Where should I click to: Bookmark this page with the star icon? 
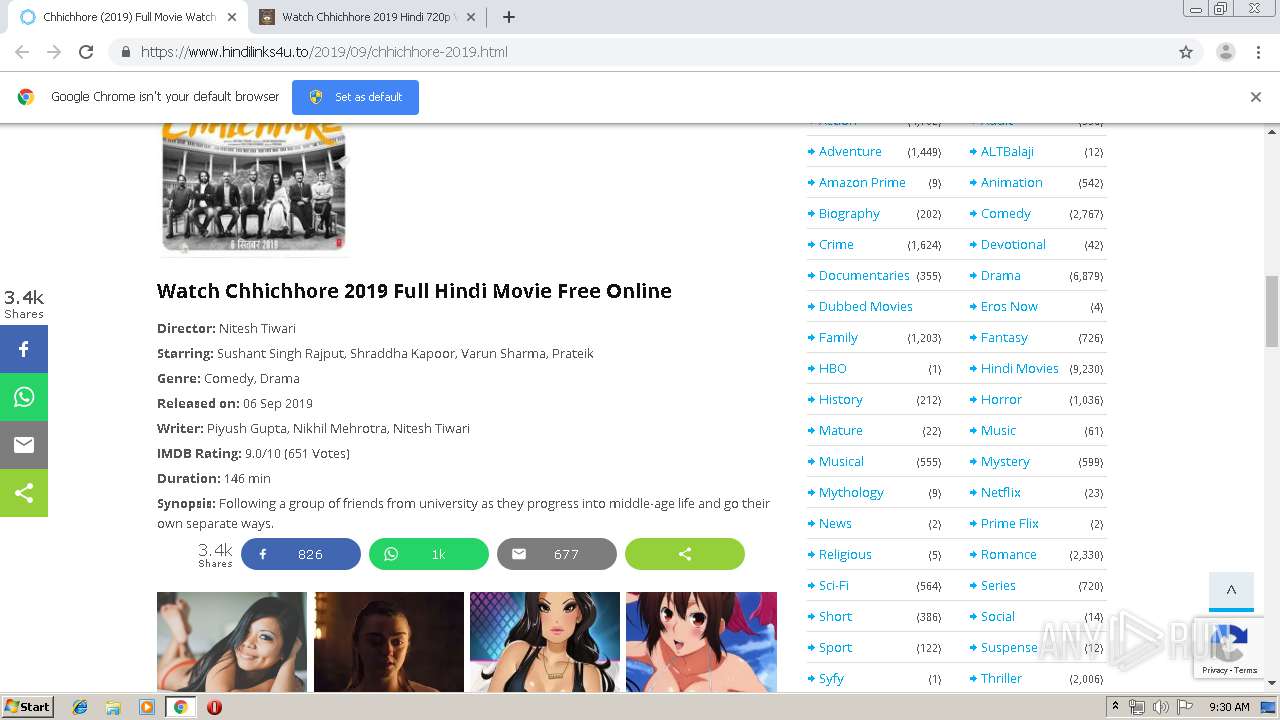(1186, 52)
